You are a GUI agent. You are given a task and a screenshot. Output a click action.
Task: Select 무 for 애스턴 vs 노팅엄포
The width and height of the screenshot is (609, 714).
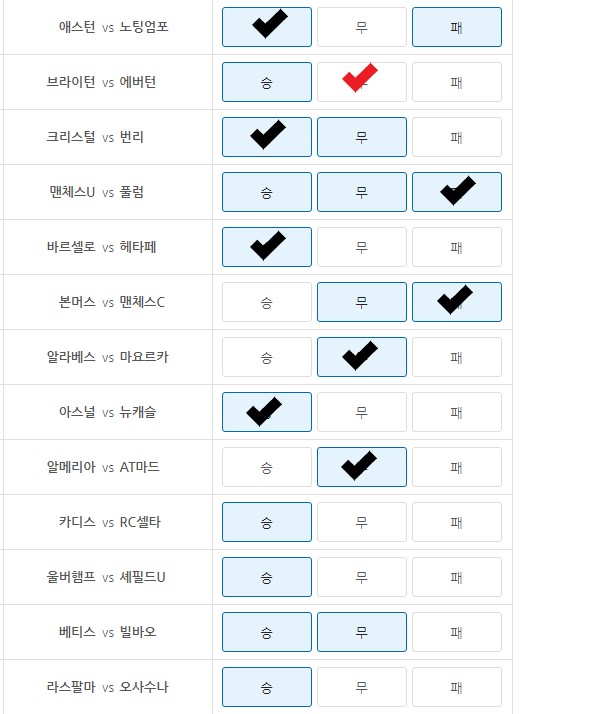[x=361, y=27]
